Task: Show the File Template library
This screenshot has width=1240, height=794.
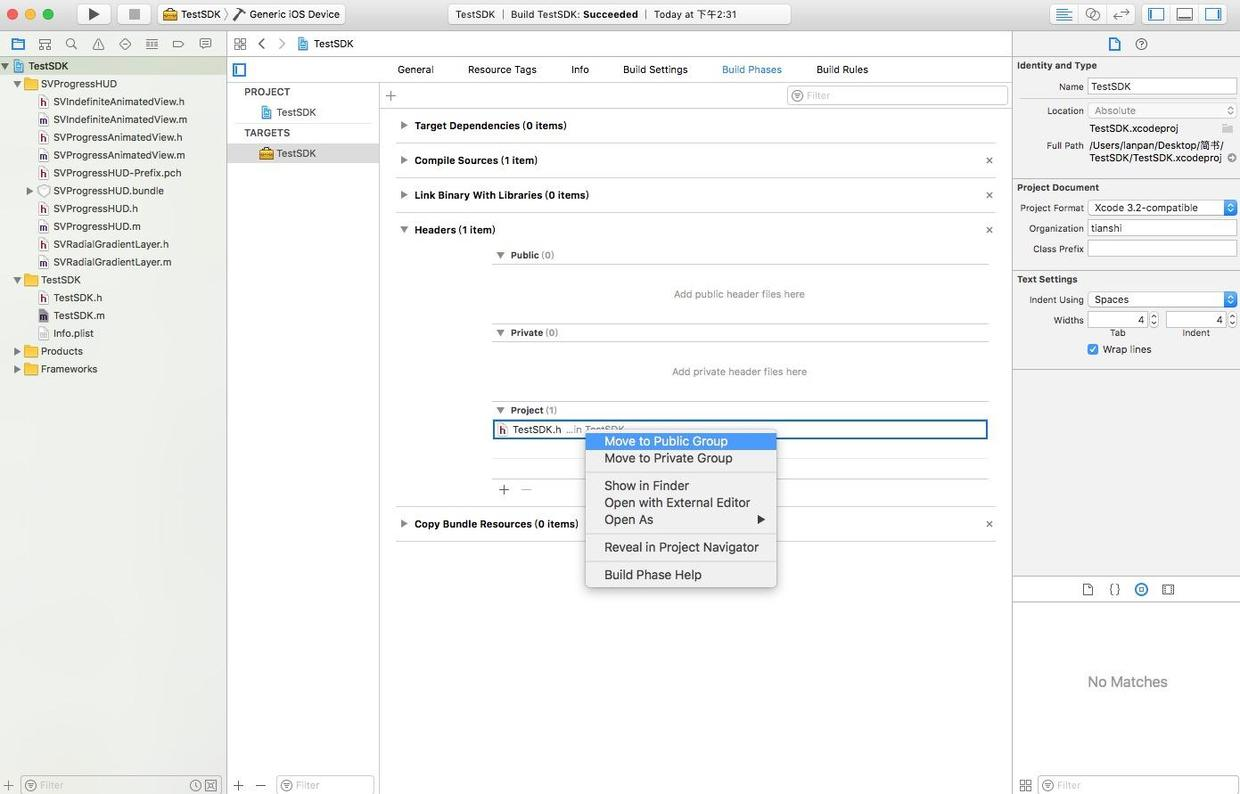Action: coord(1088,590)
